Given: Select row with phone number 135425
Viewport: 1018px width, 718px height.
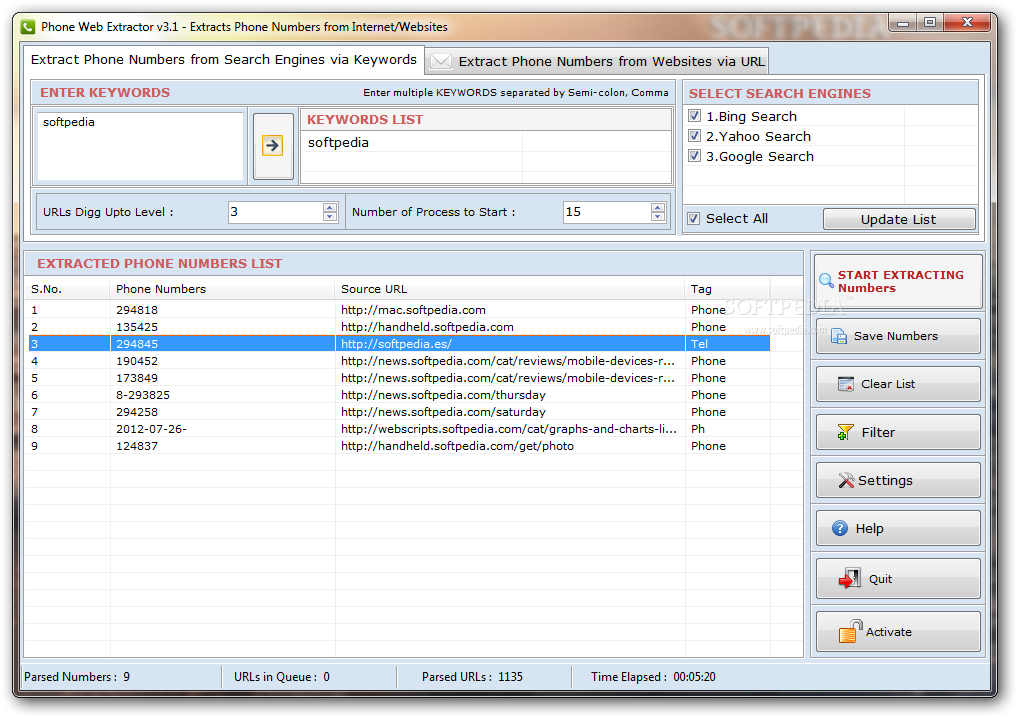Looking at the screenshot, I should pos(399,327).
